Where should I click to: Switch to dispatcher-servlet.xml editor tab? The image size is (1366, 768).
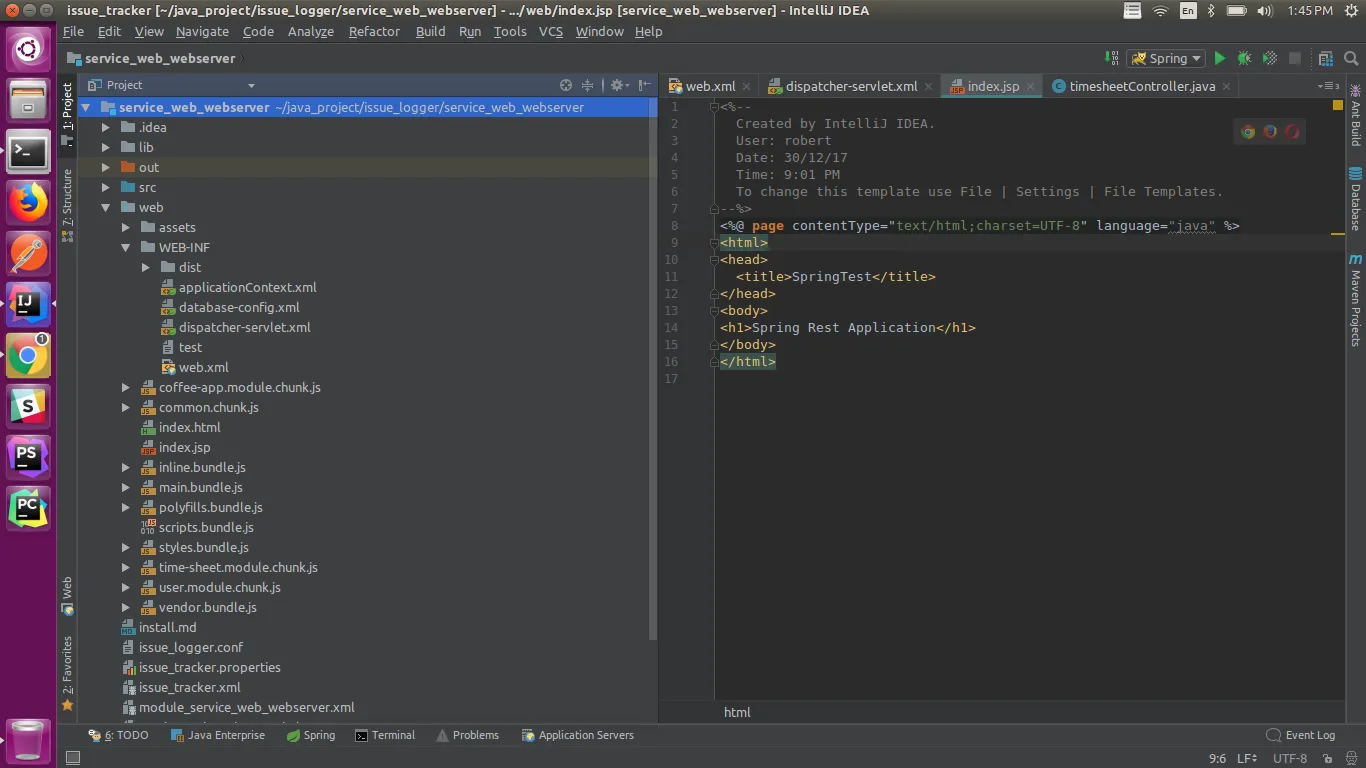851,86
